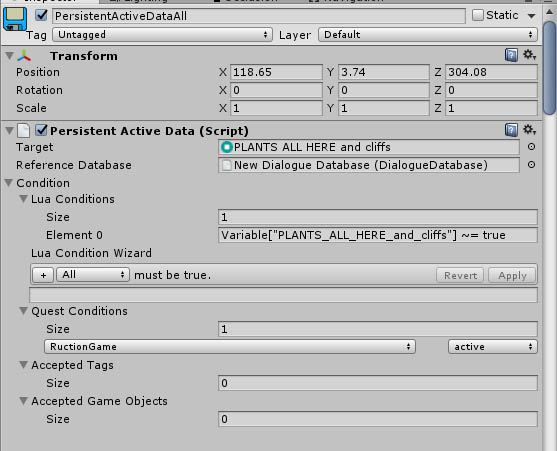Open Transform component help icon

pos(511,55)
